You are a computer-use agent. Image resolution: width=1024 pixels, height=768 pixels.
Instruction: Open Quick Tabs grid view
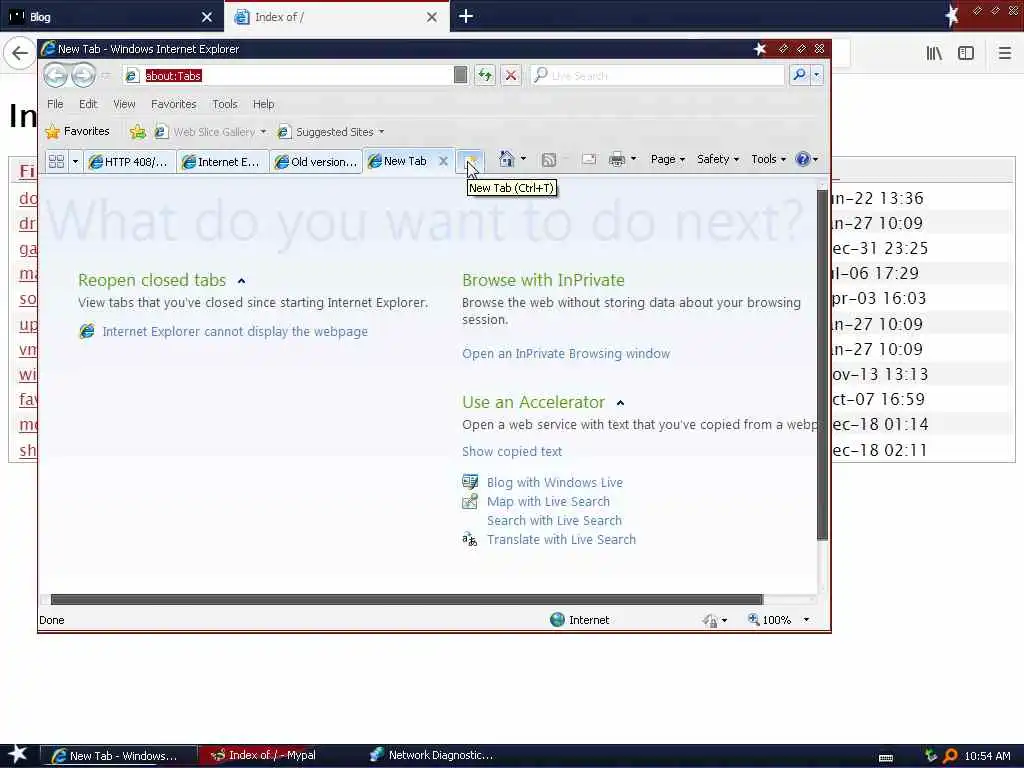56,161
